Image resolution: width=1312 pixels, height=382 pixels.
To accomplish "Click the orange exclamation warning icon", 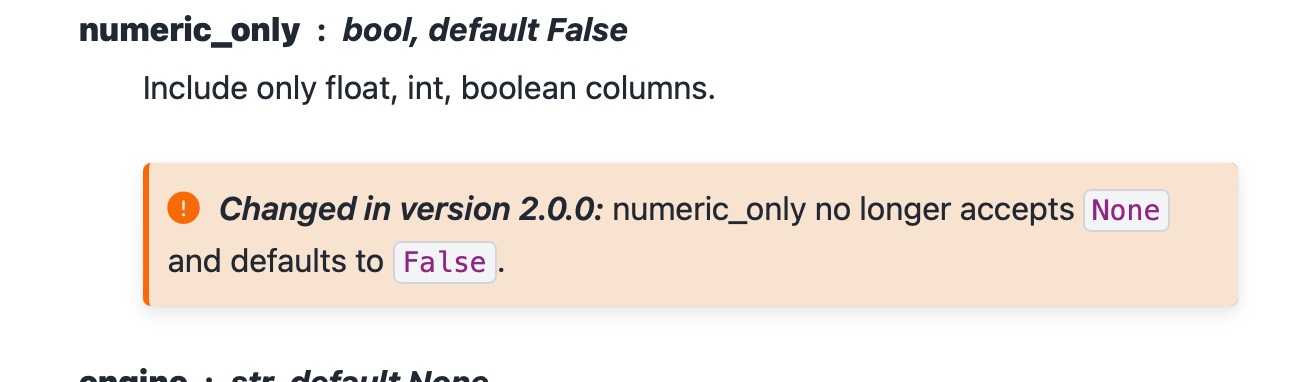I will (184, 209).
